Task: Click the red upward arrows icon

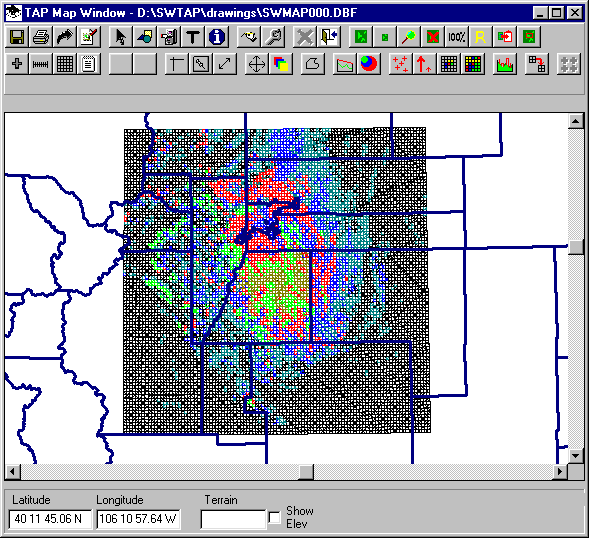Action: 424,64
